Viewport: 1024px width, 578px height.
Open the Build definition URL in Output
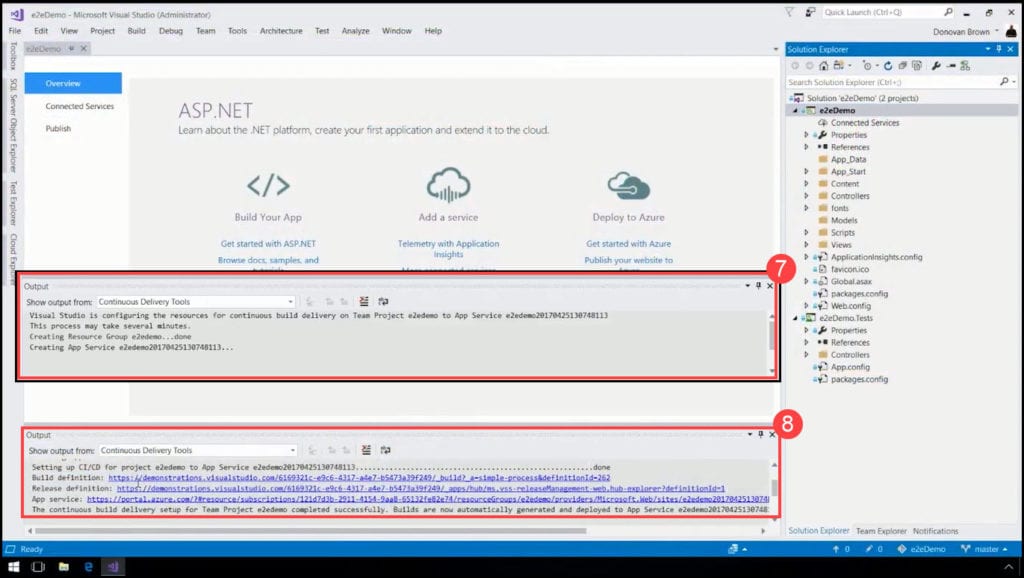click(359, 478)
